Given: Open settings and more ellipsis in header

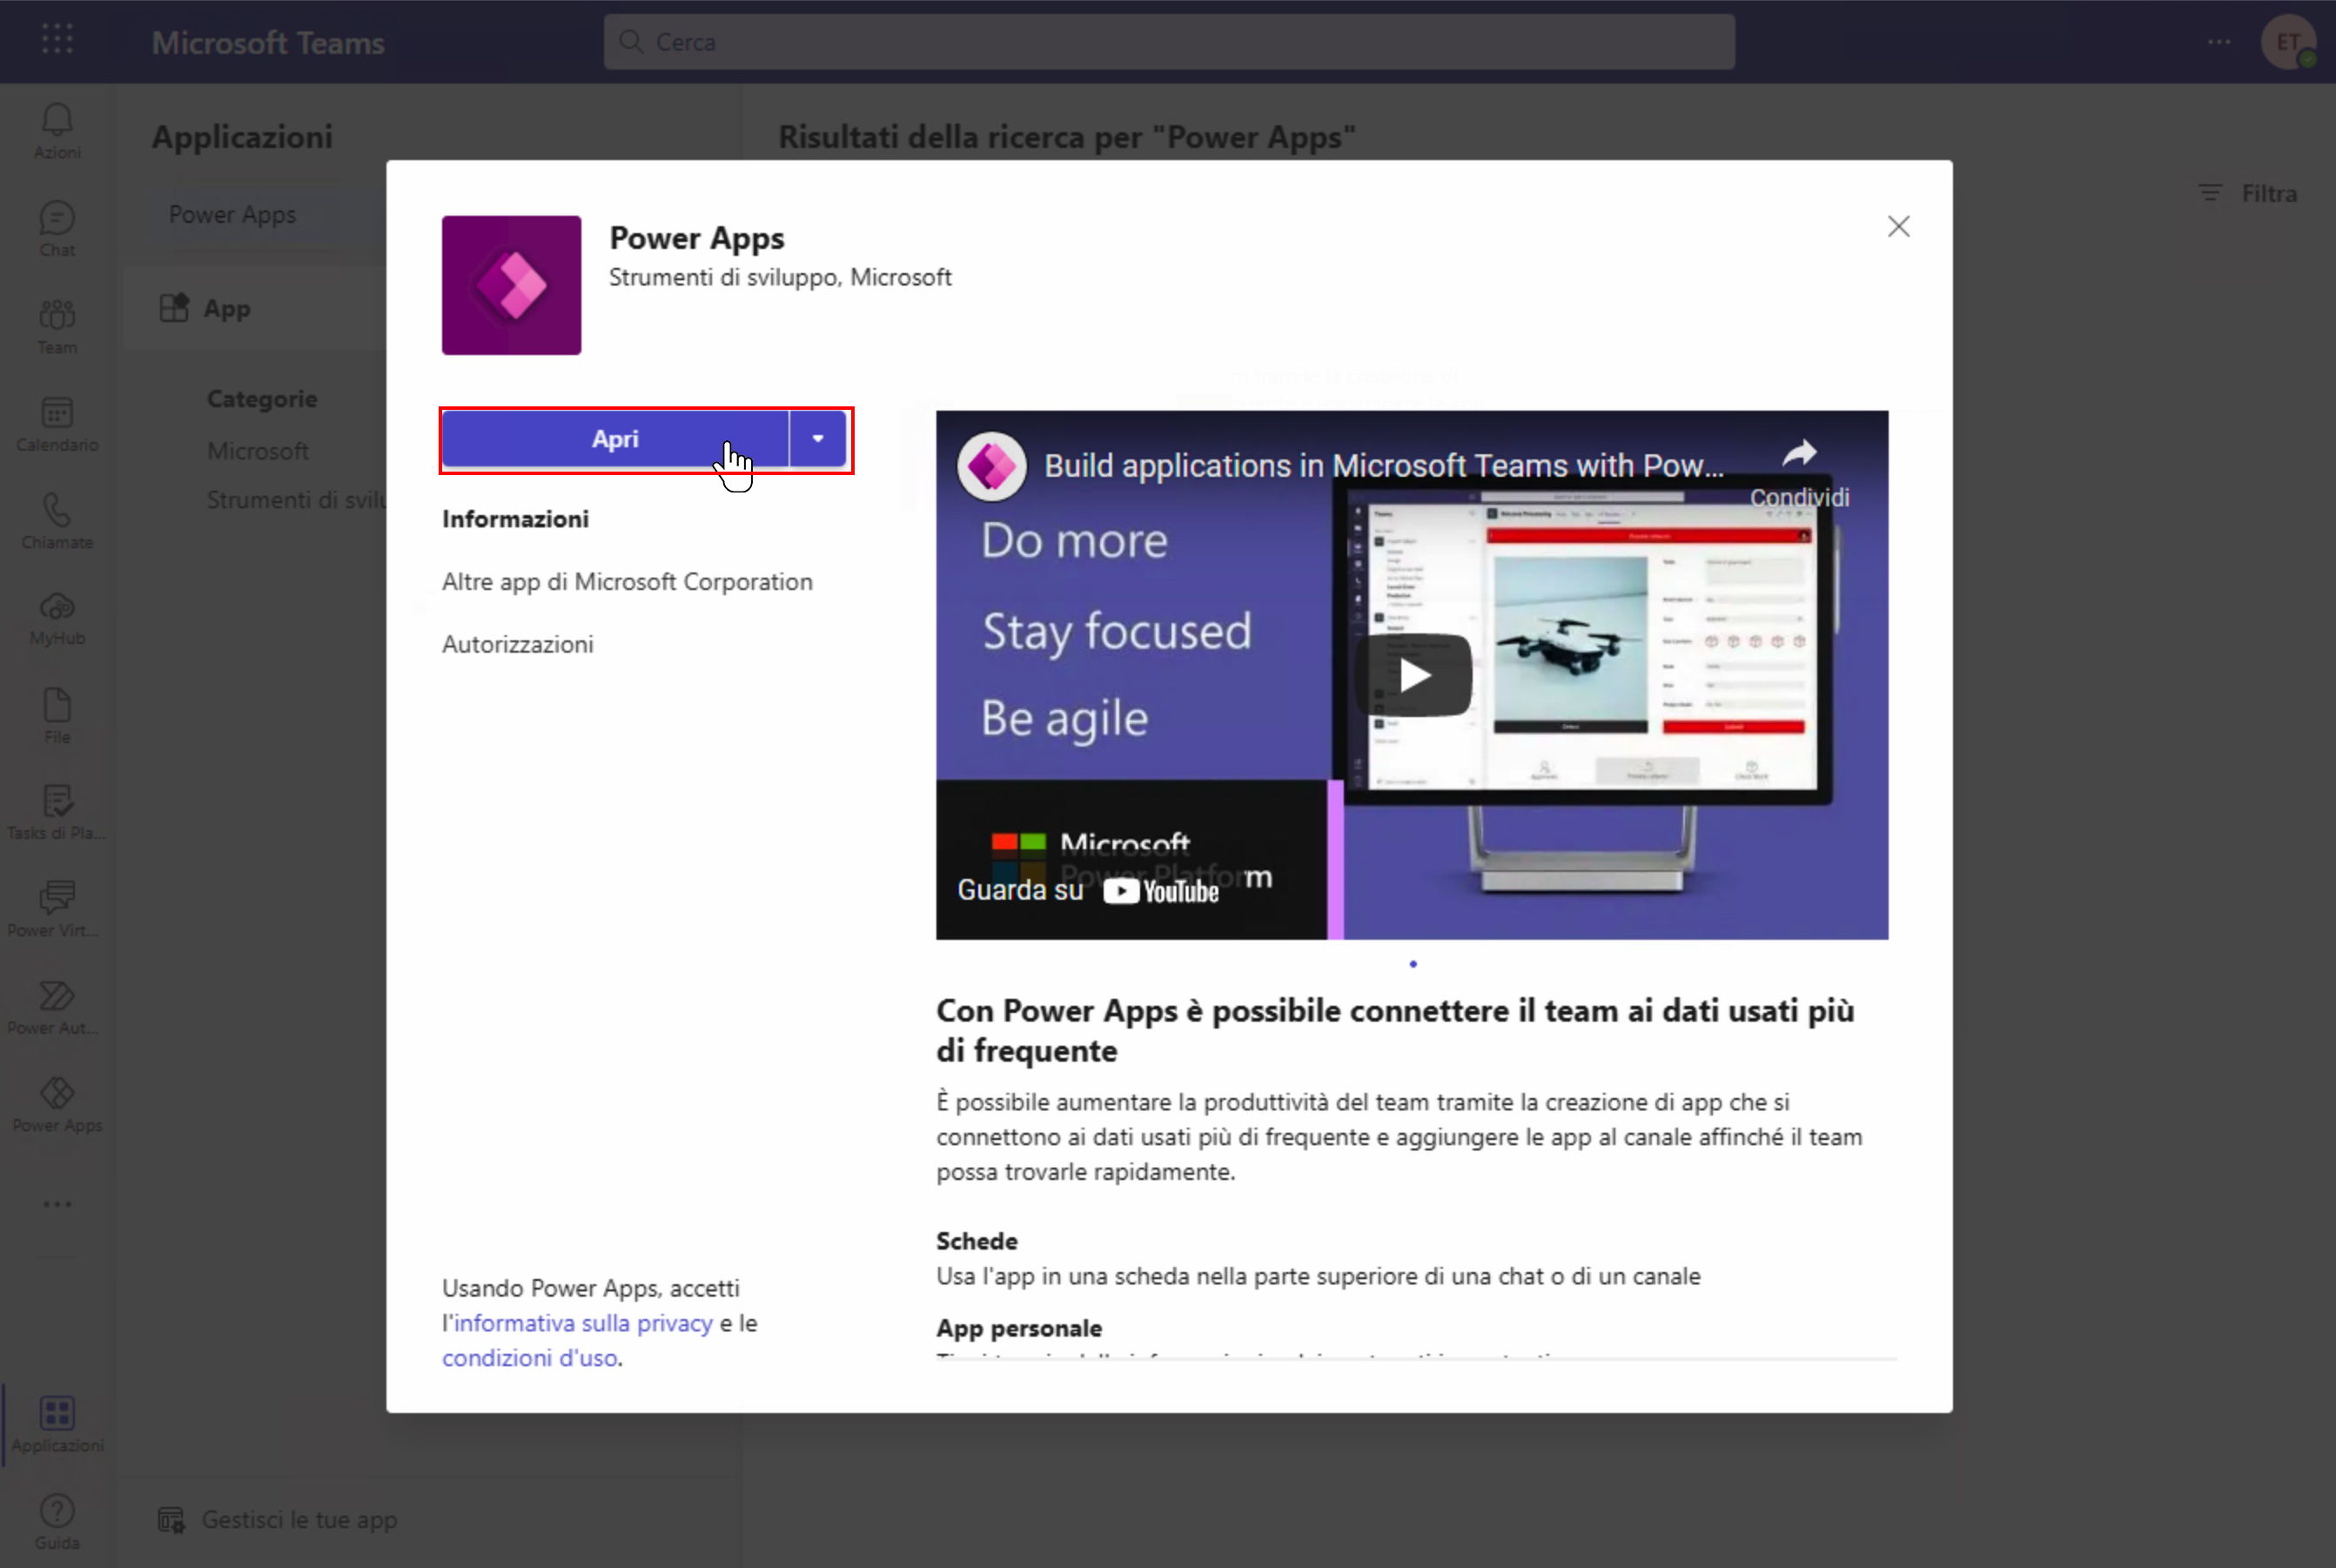Looking at the screenshot, I should 2219,42.
